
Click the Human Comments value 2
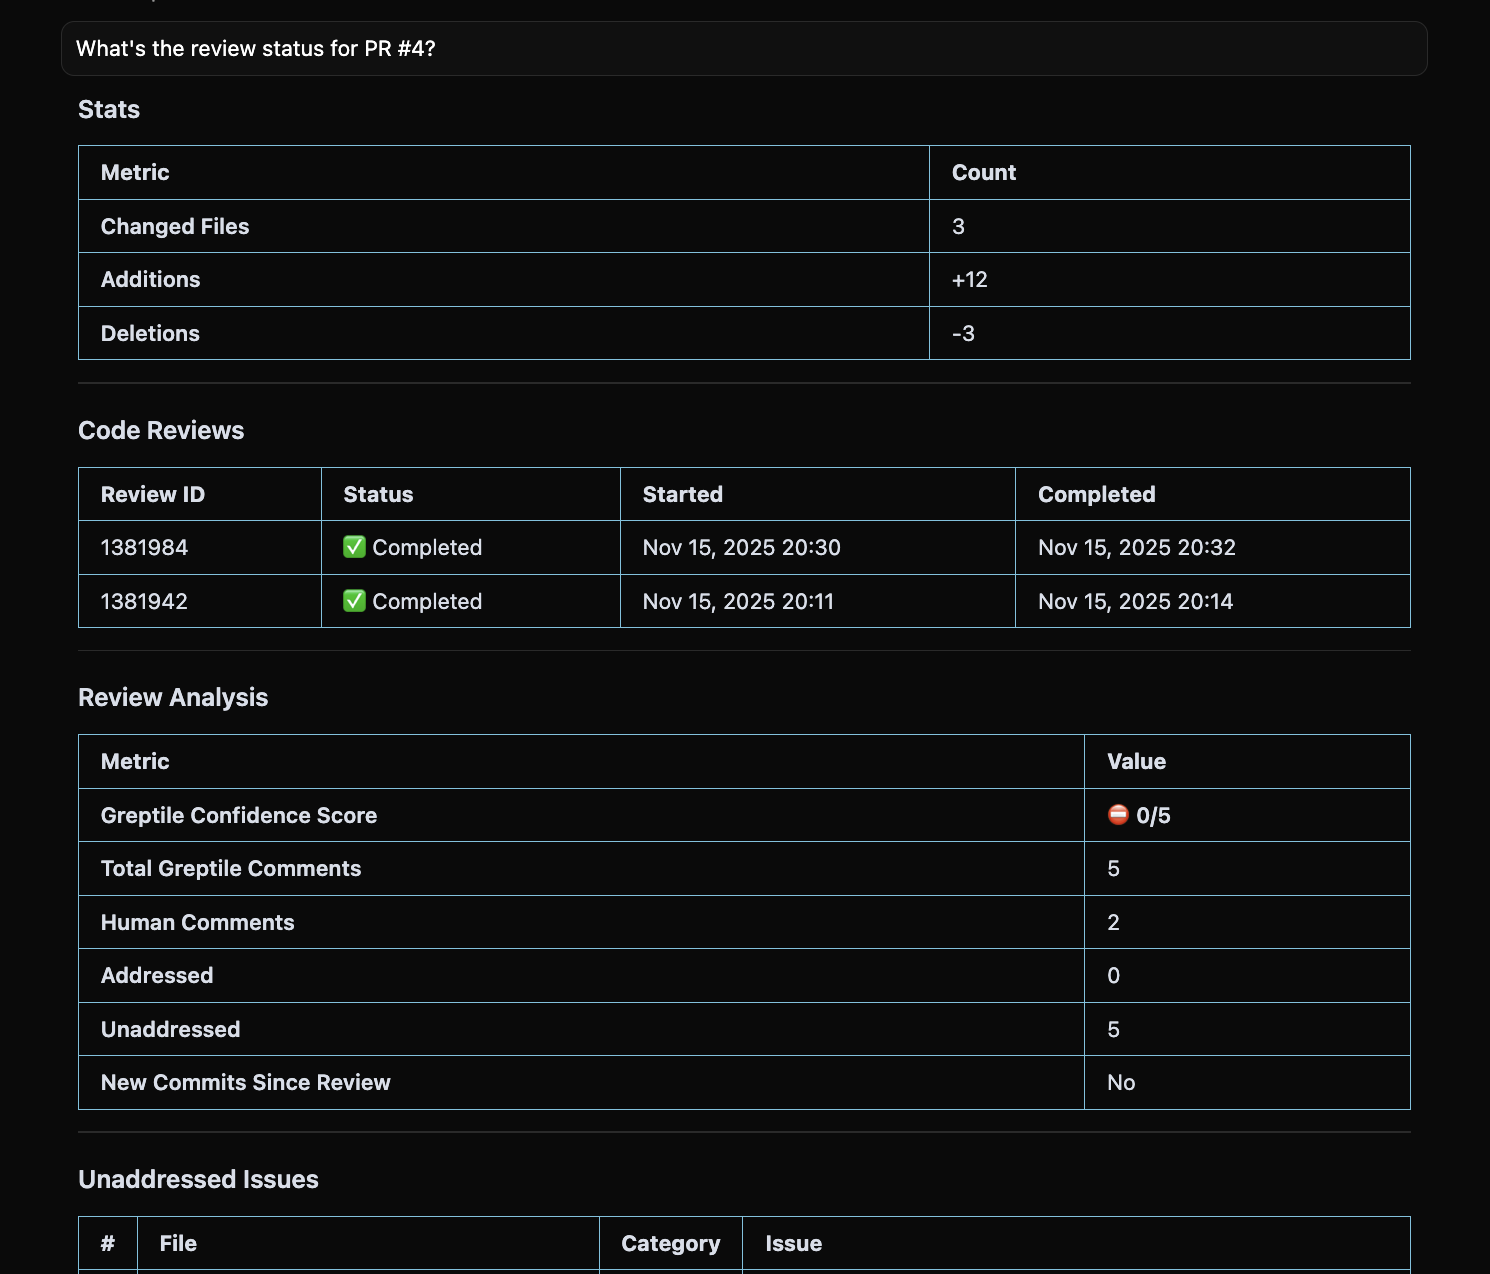coord(1113,923)
